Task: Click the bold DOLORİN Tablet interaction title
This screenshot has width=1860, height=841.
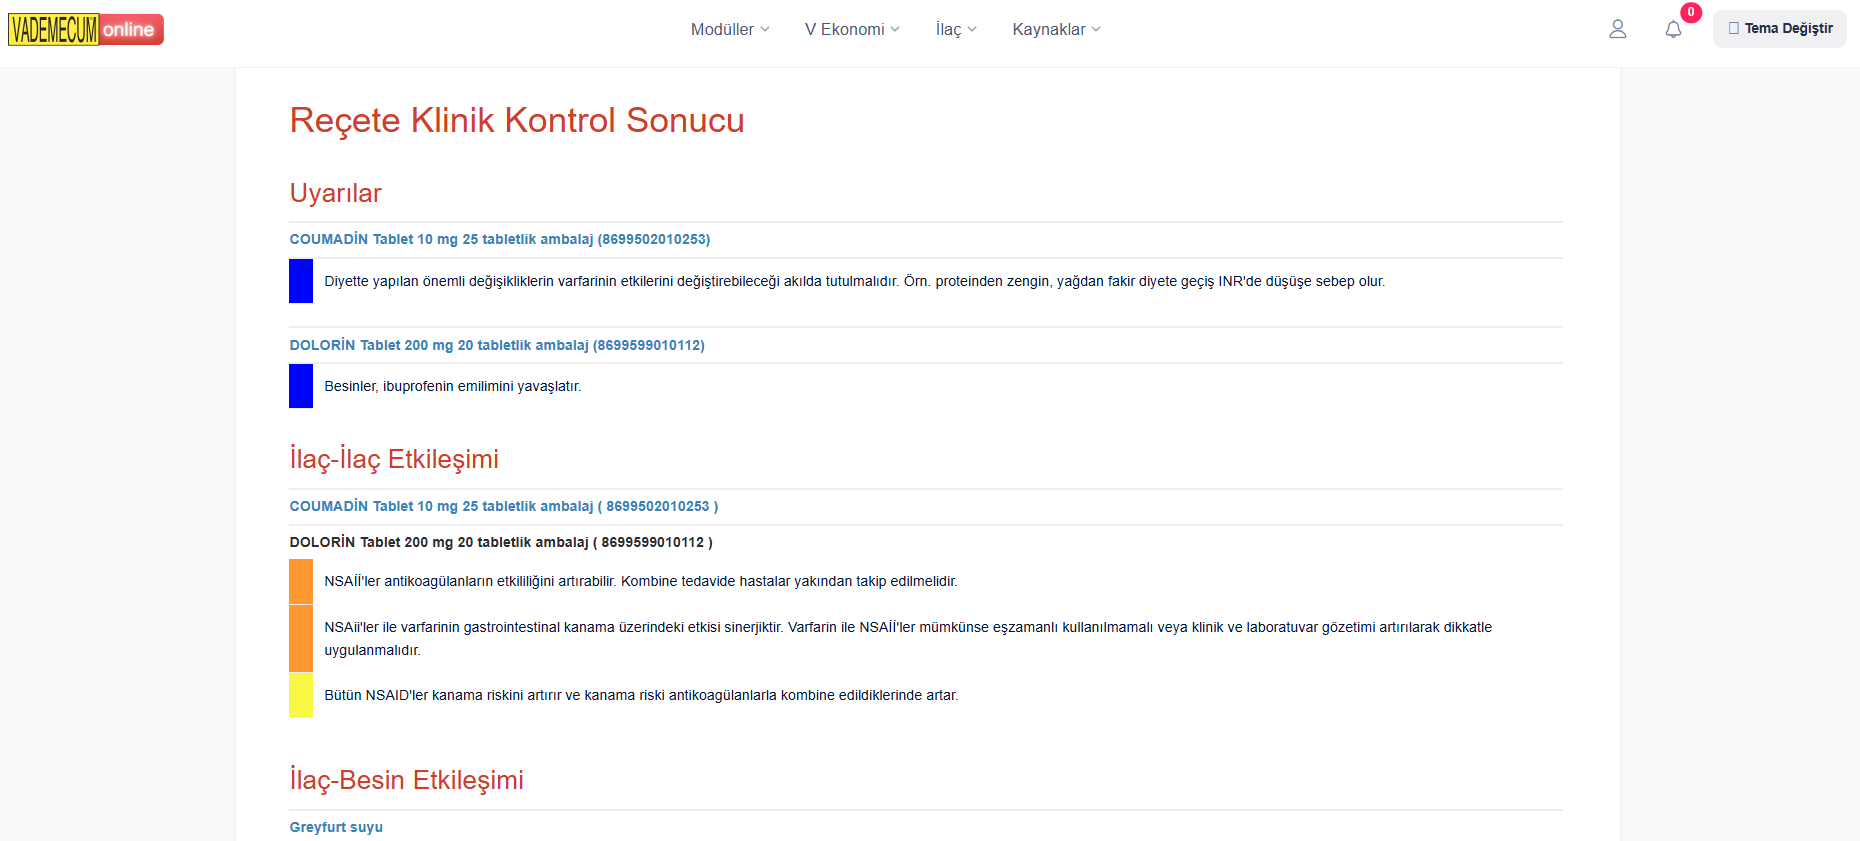Action: 501,543
